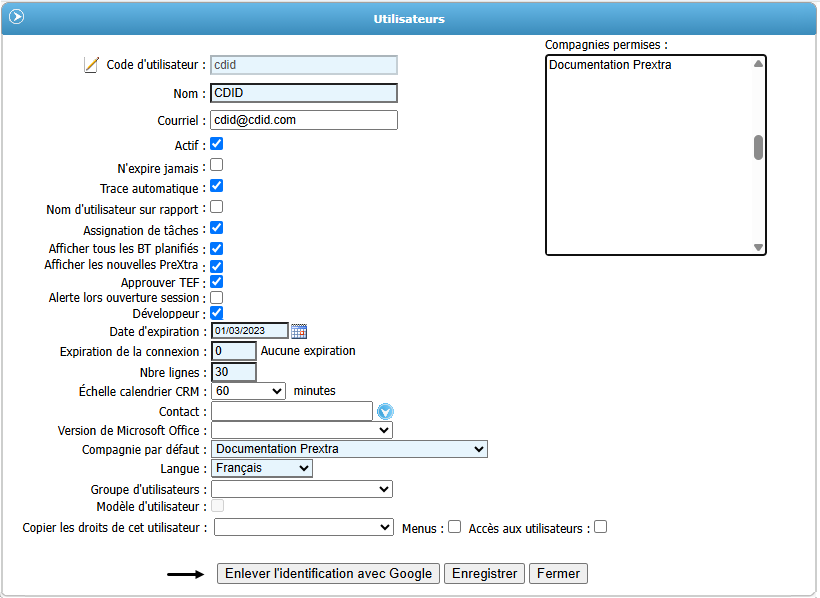Open Version de Microsoft Office dropdown
820x598 pixels.
(302, 430)
